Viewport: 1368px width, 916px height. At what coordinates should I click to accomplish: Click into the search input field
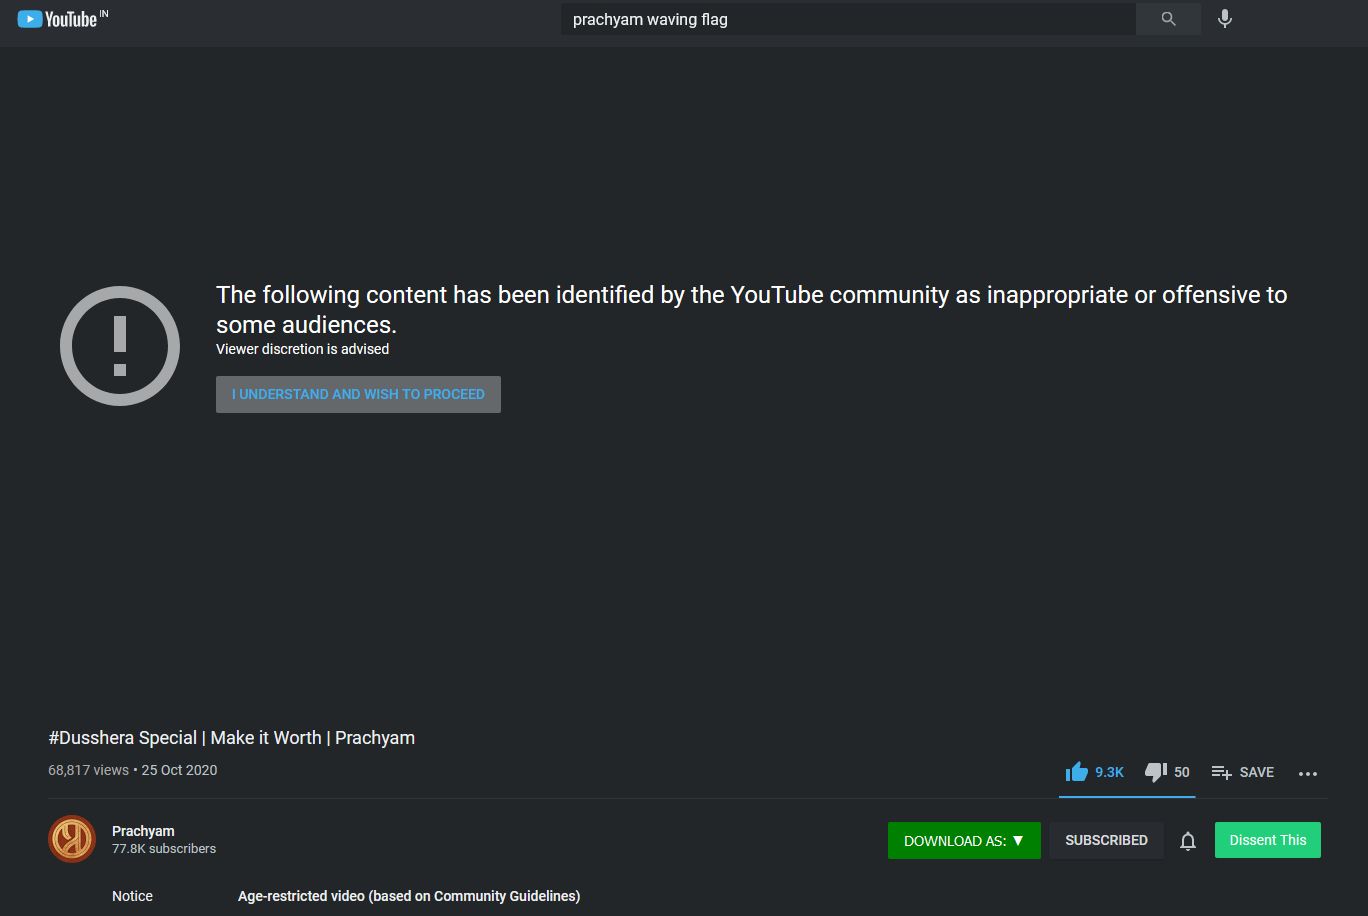pos(848,19)
